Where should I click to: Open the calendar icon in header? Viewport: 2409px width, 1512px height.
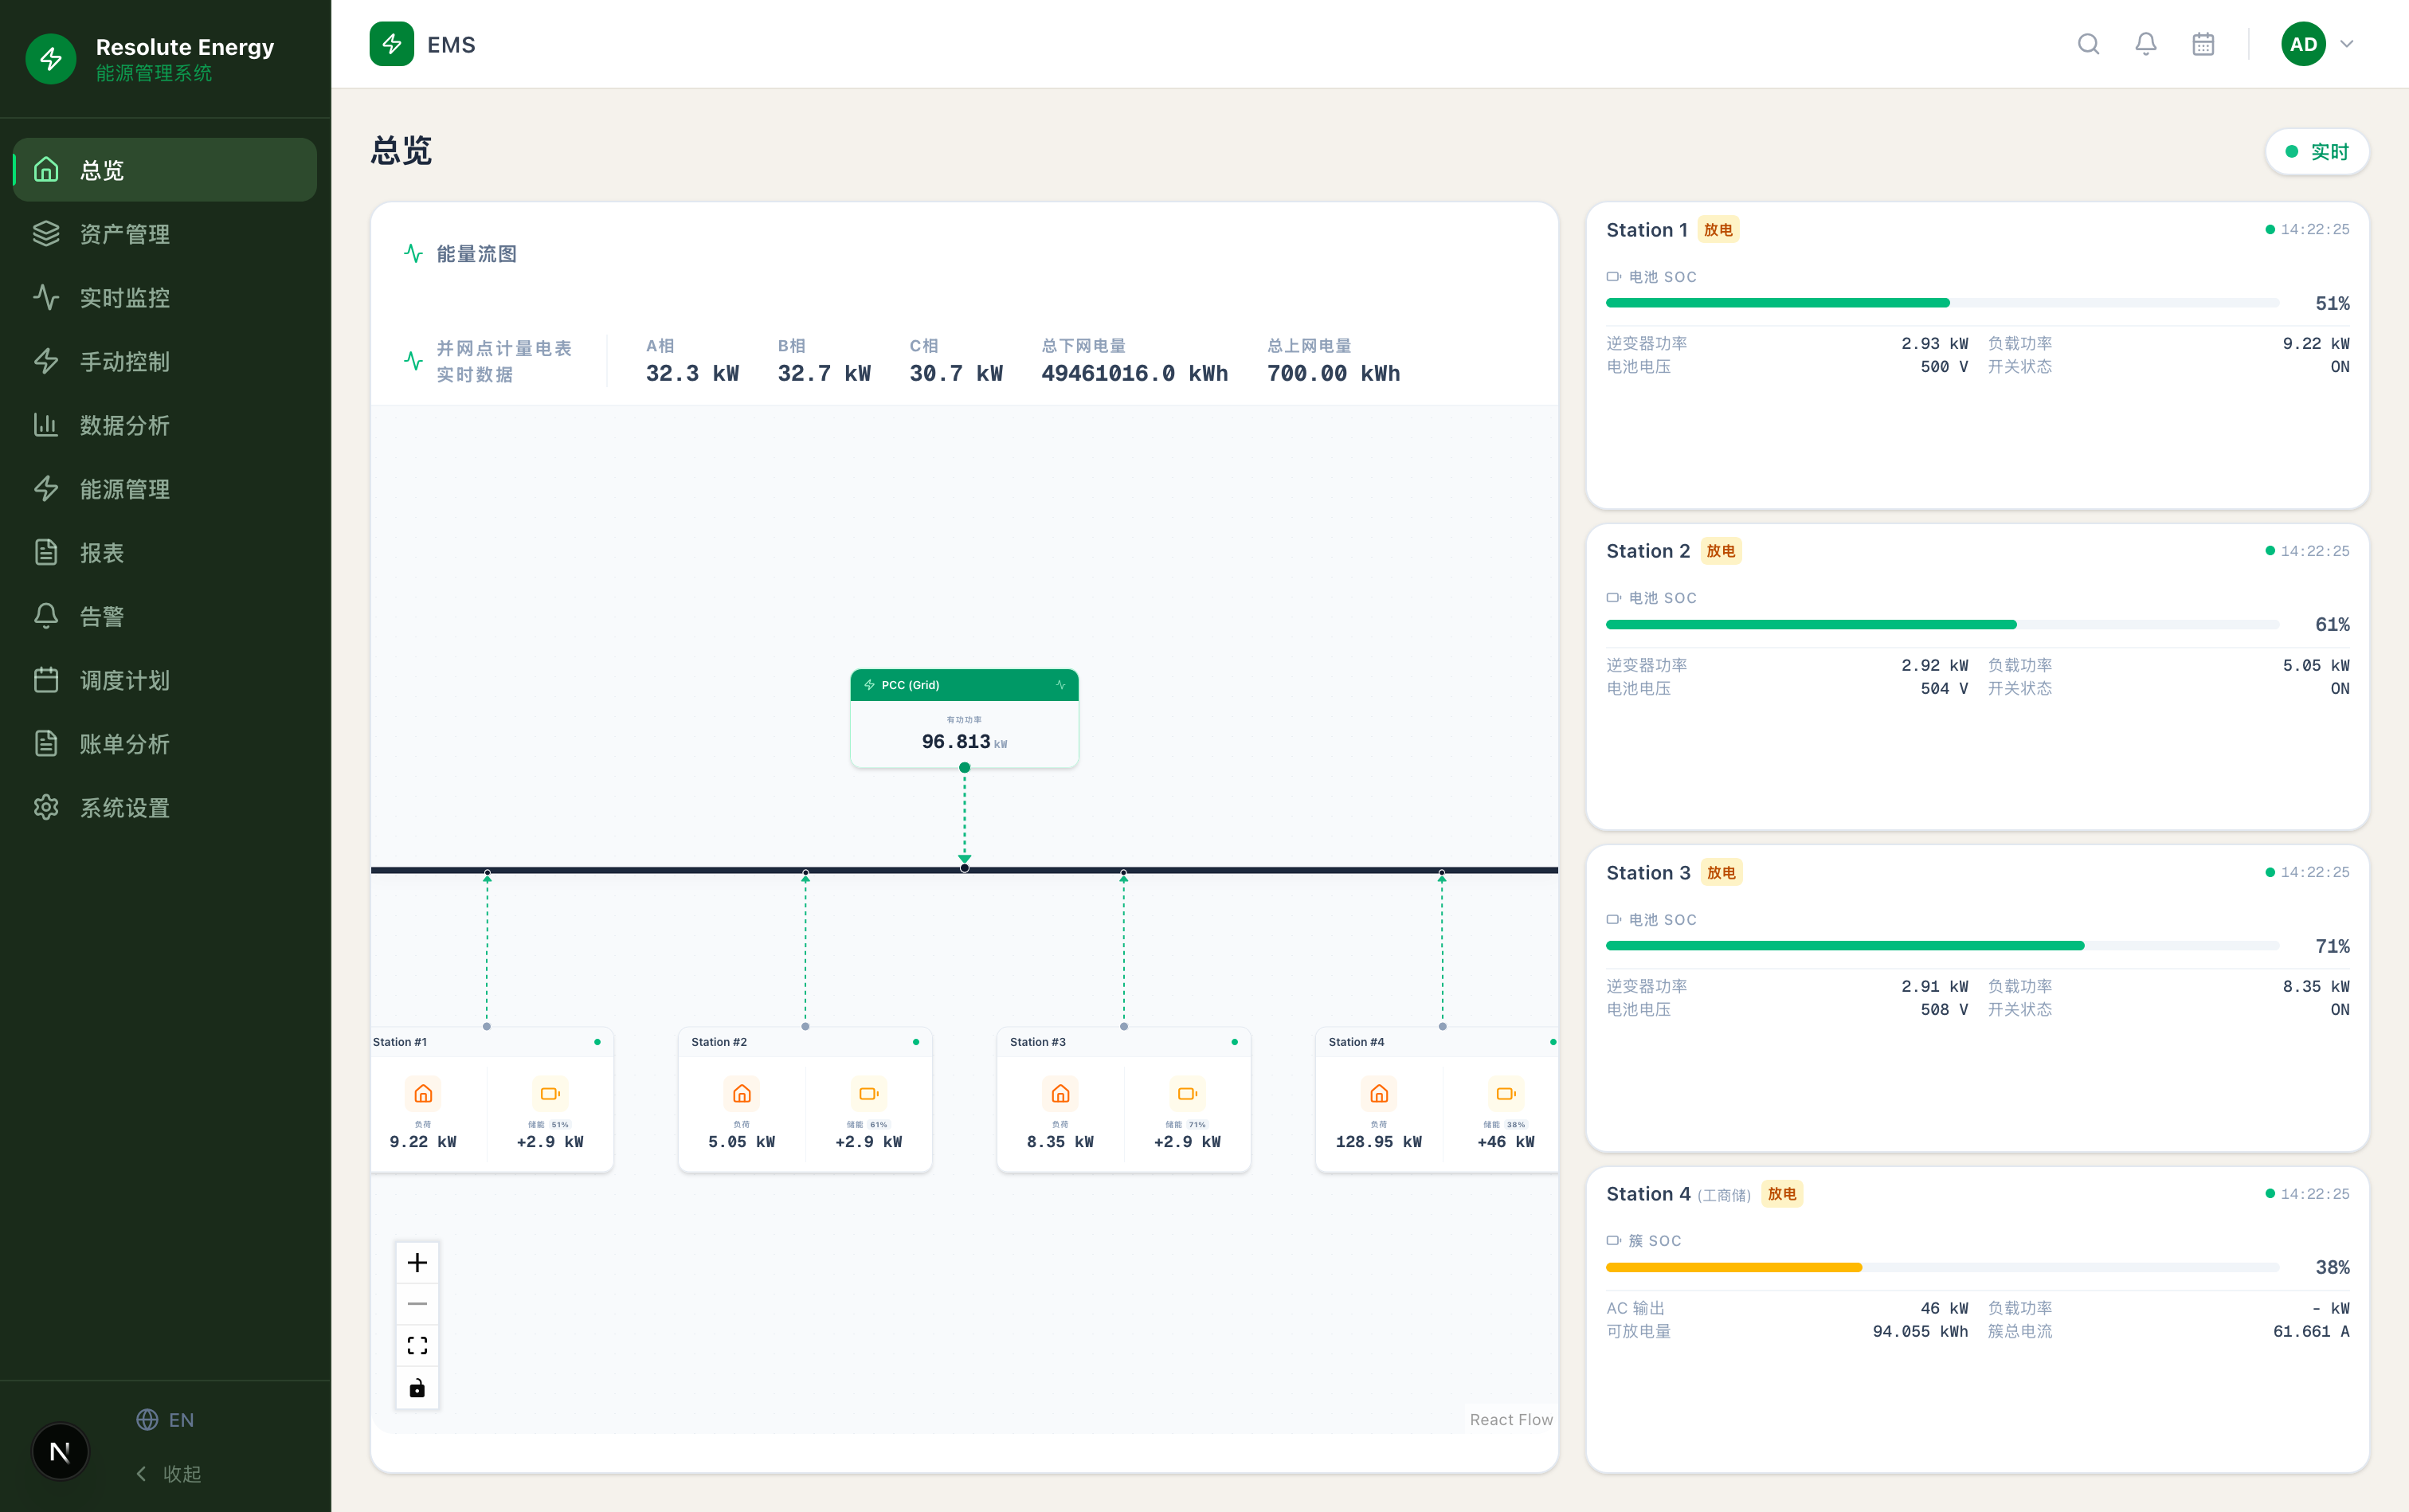tap(2203, 44)
